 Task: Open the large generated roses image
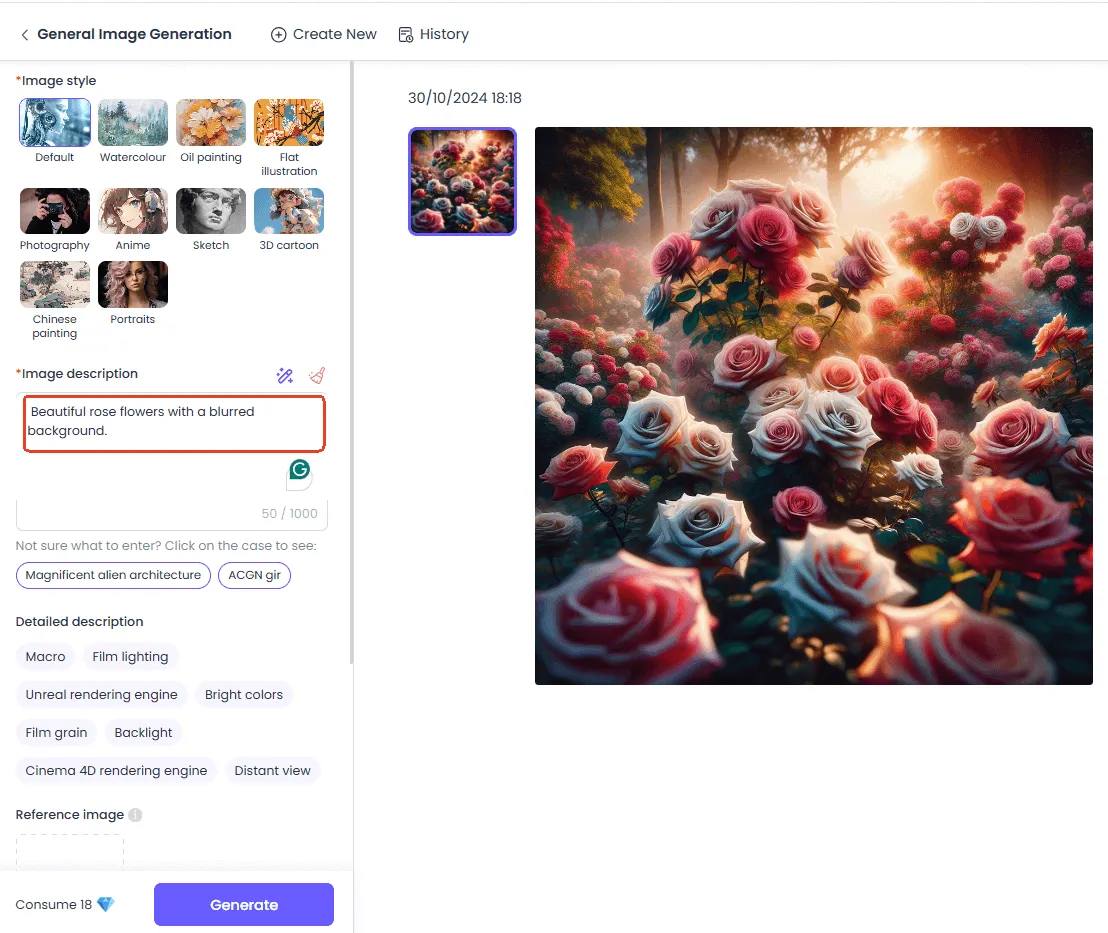tap(813, 406)
